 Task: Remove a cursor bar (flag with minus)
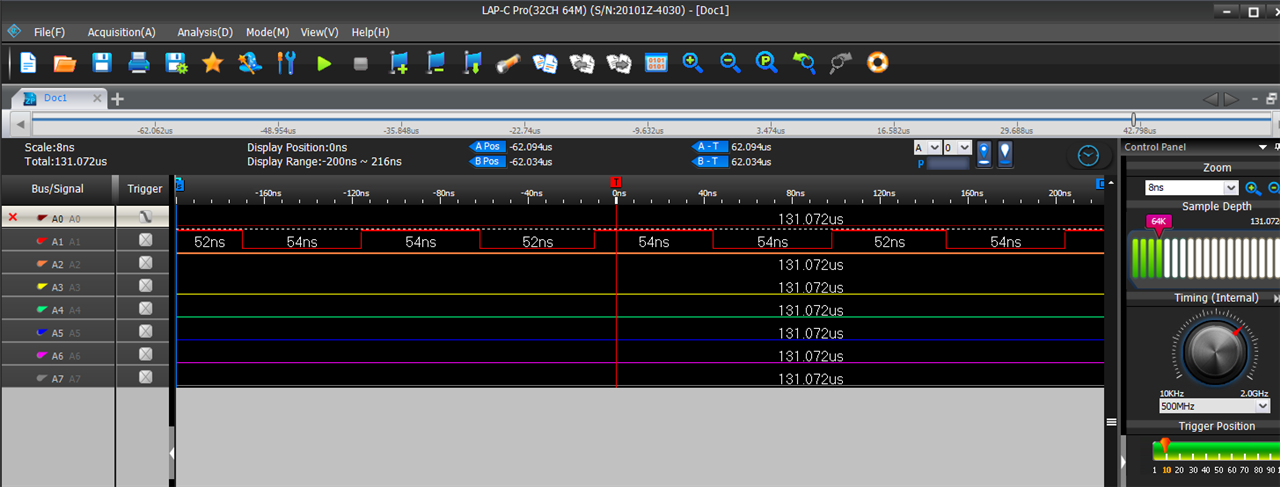(435, 63)
